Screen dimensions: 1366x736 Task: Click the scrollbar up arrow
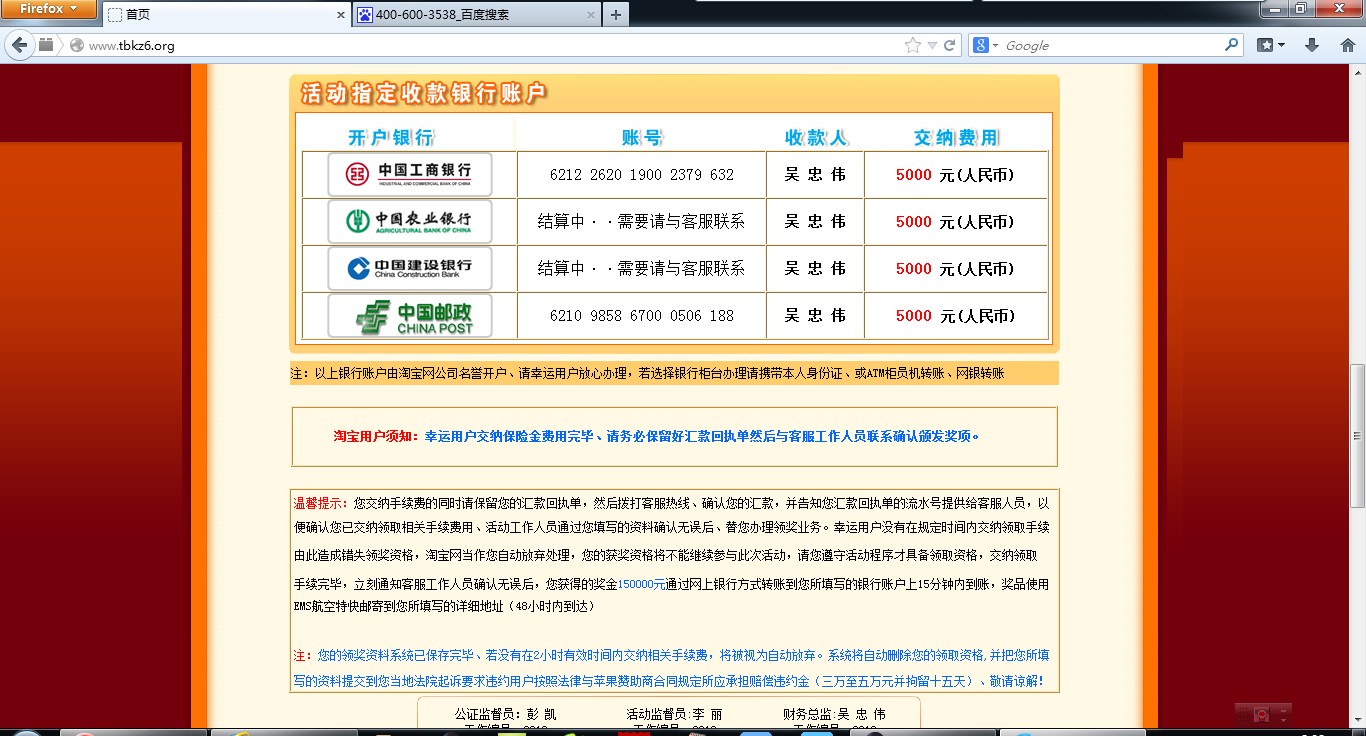[1357, 73]
